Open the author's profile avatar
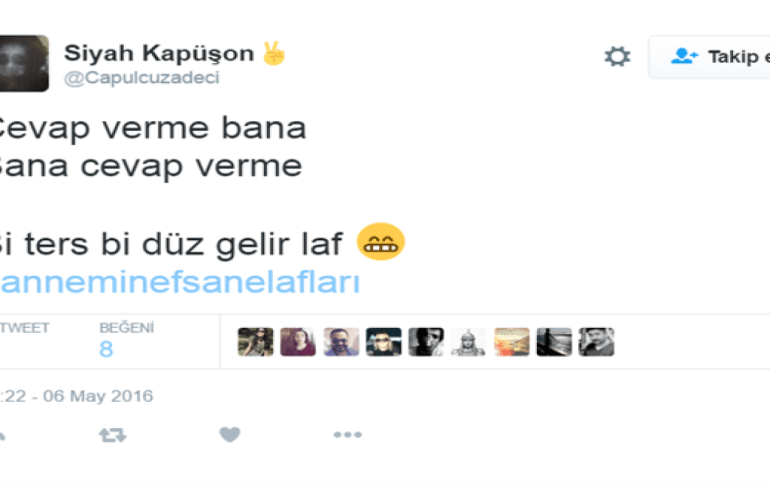This screenshot has height=485, width=770. tap(24, 63)
